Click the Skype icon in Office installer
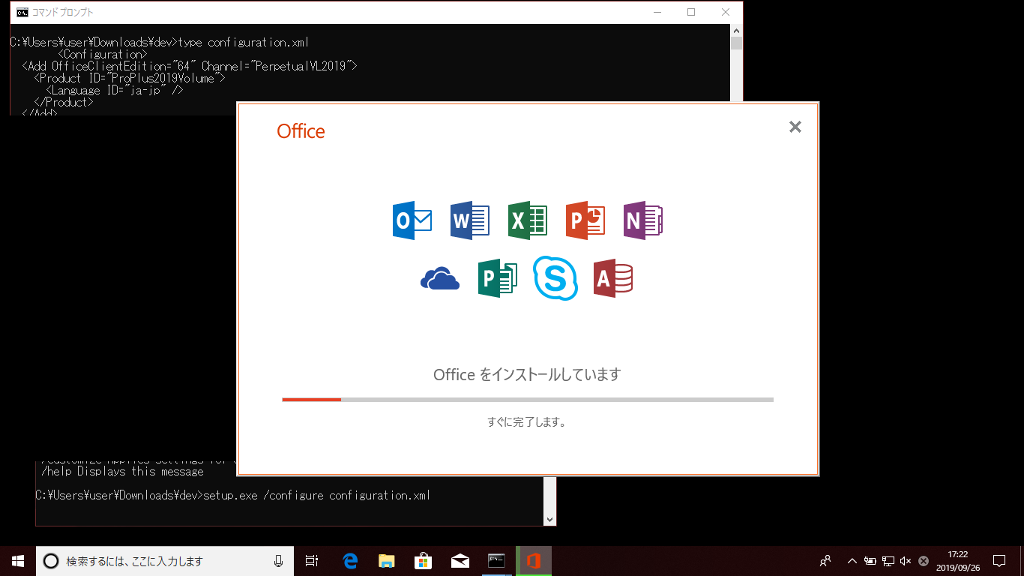The height and width of the screenshot is (576, 1024). tap(555, 278)
